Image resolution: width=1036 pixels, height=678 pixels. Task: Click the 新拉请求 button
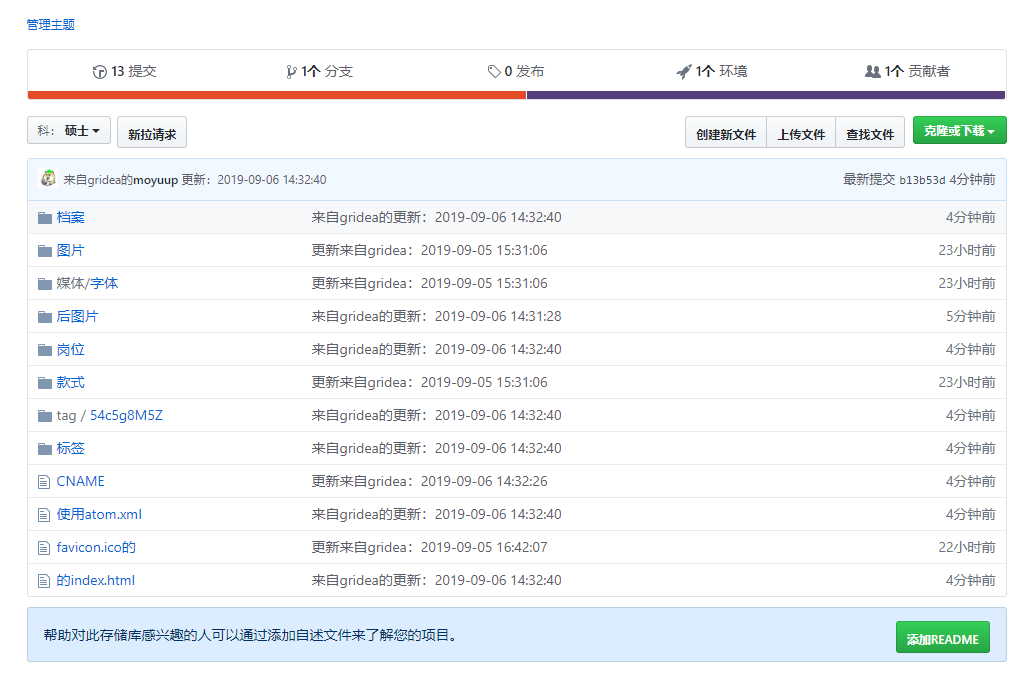(151, 131)
